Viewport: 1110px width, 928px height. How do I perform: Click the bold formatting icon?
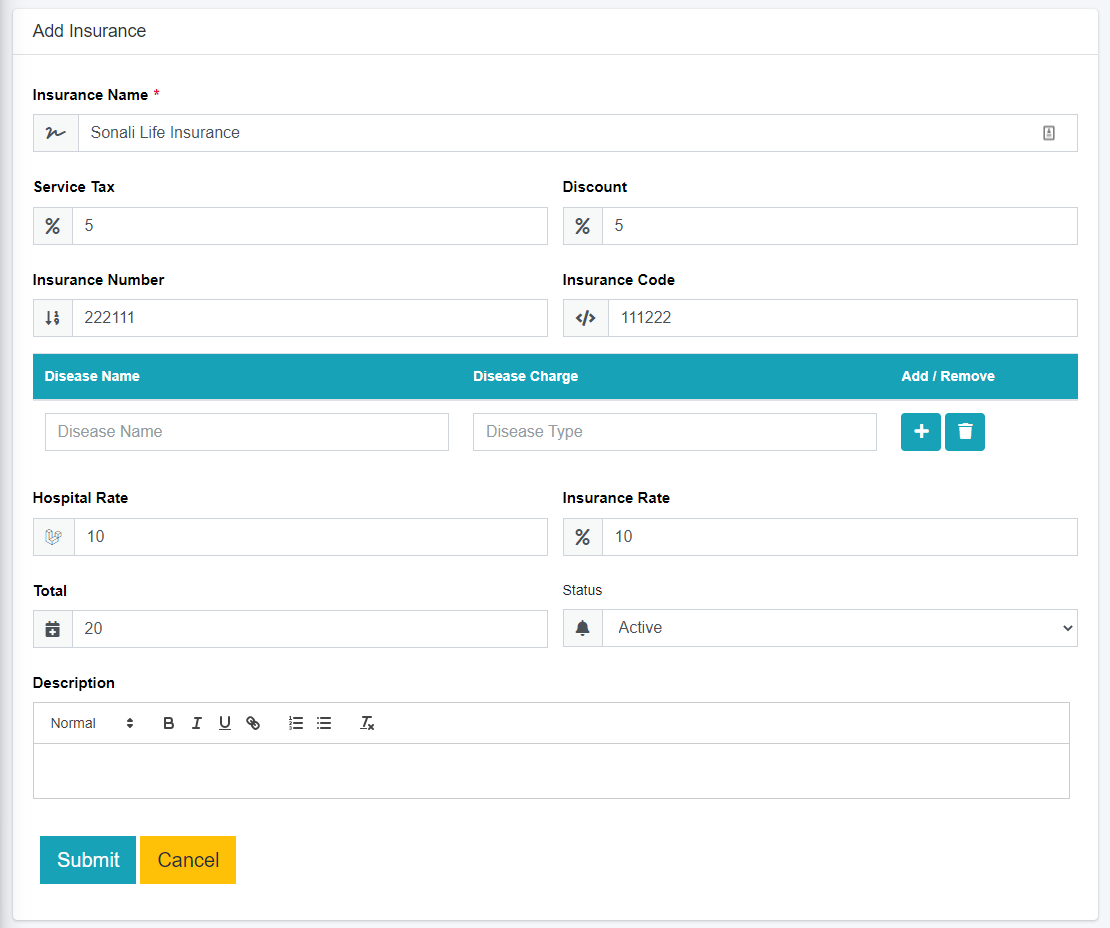pyautogui.click(x=169, y=723)
